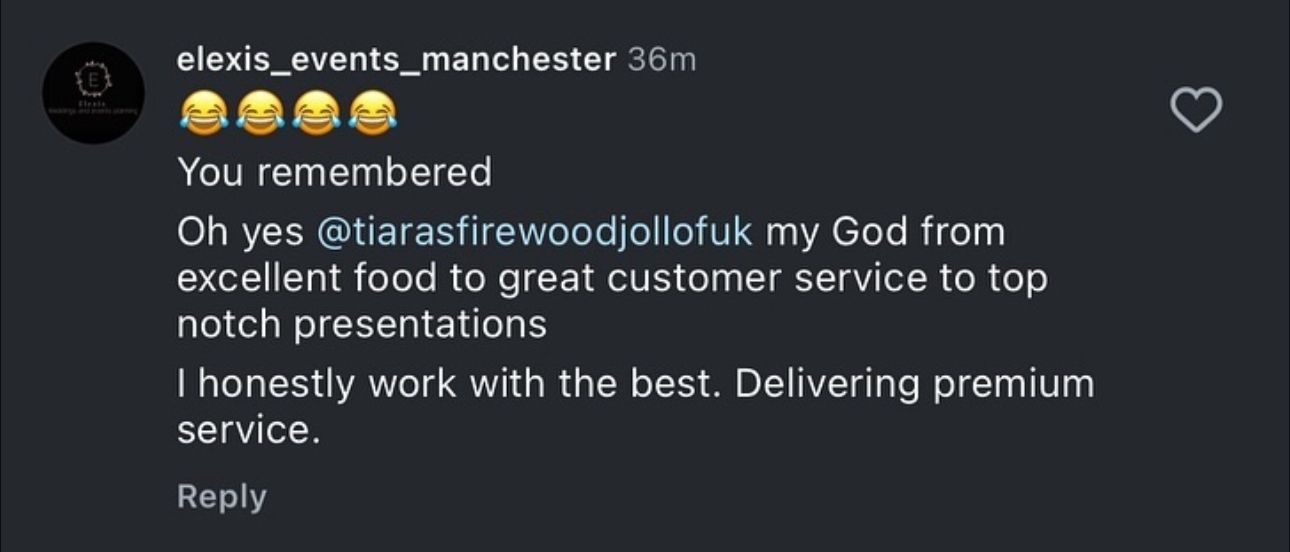Open the @tiarasfirewoodjollofuk mention

pyautogui.click(x=535, y=232)
